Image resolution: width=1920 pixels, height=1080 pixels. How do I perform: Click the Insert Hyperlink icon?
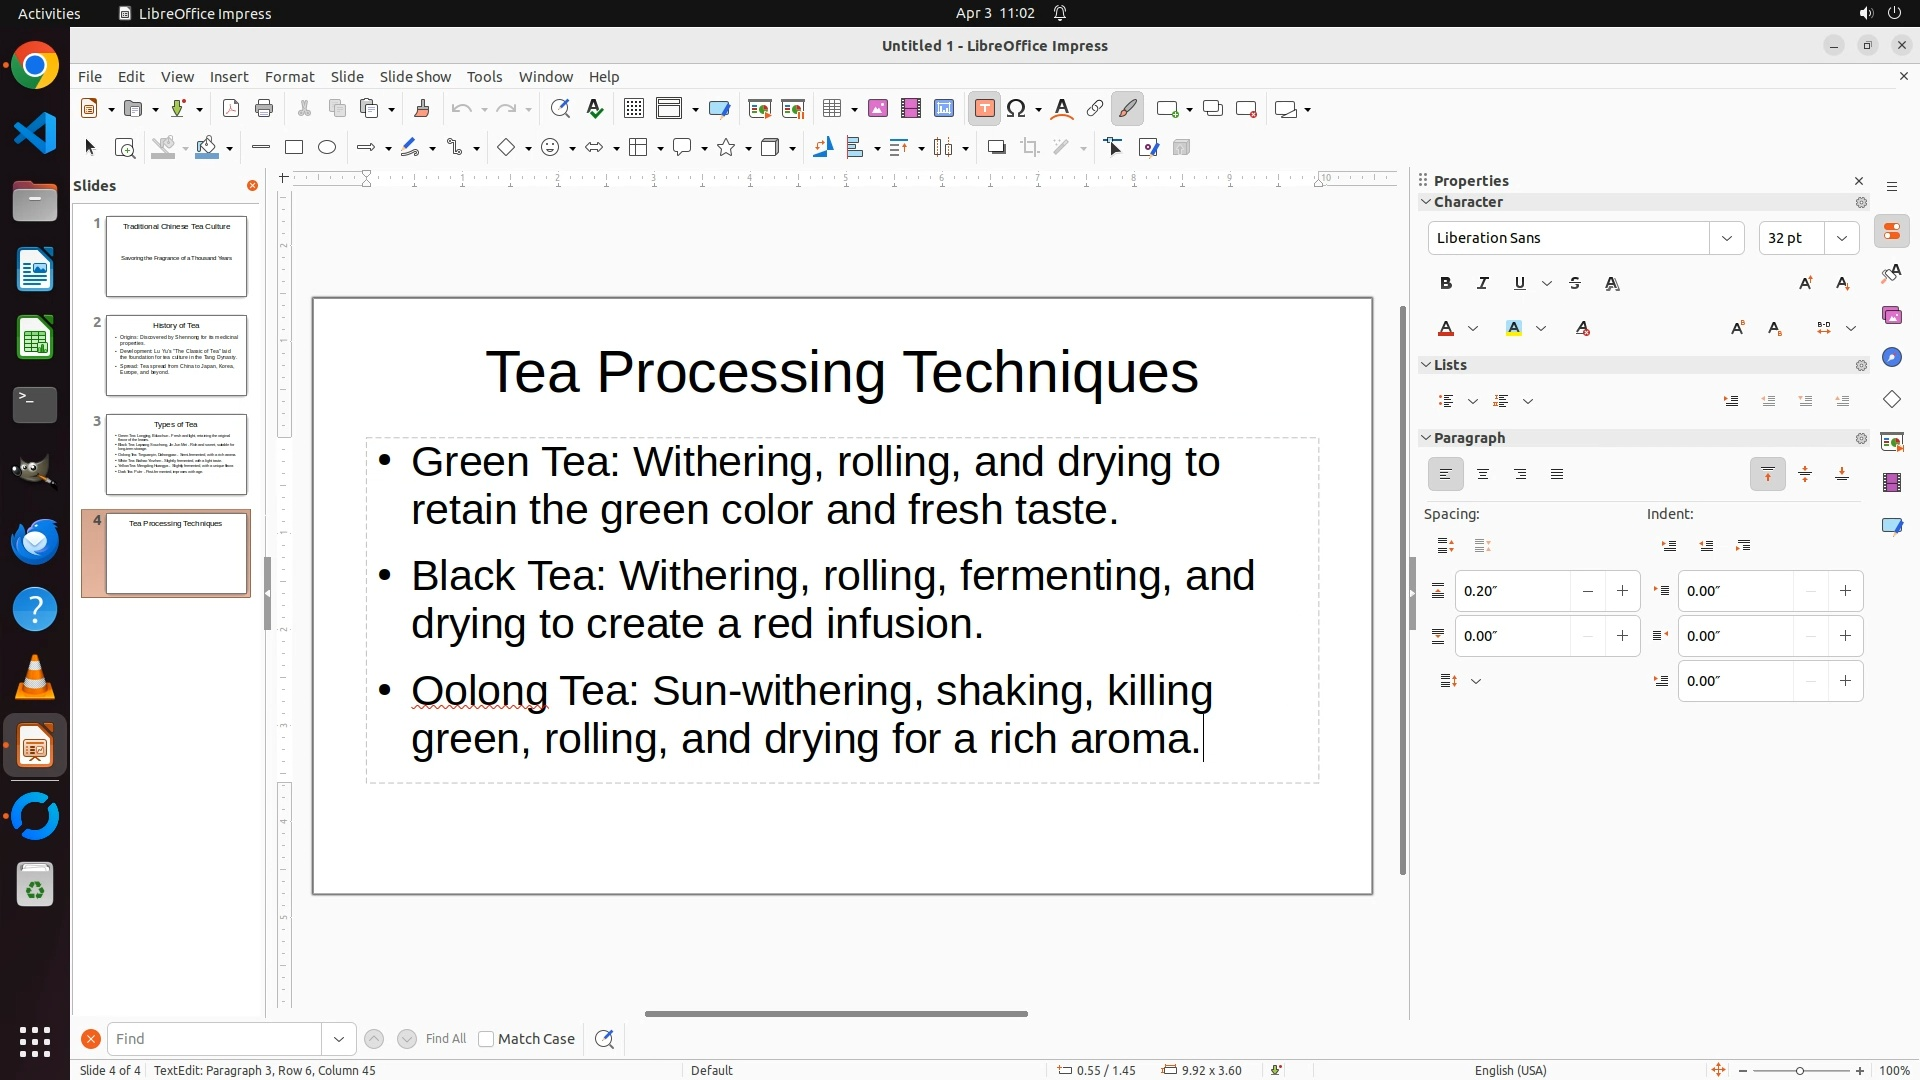point(1095,109)
